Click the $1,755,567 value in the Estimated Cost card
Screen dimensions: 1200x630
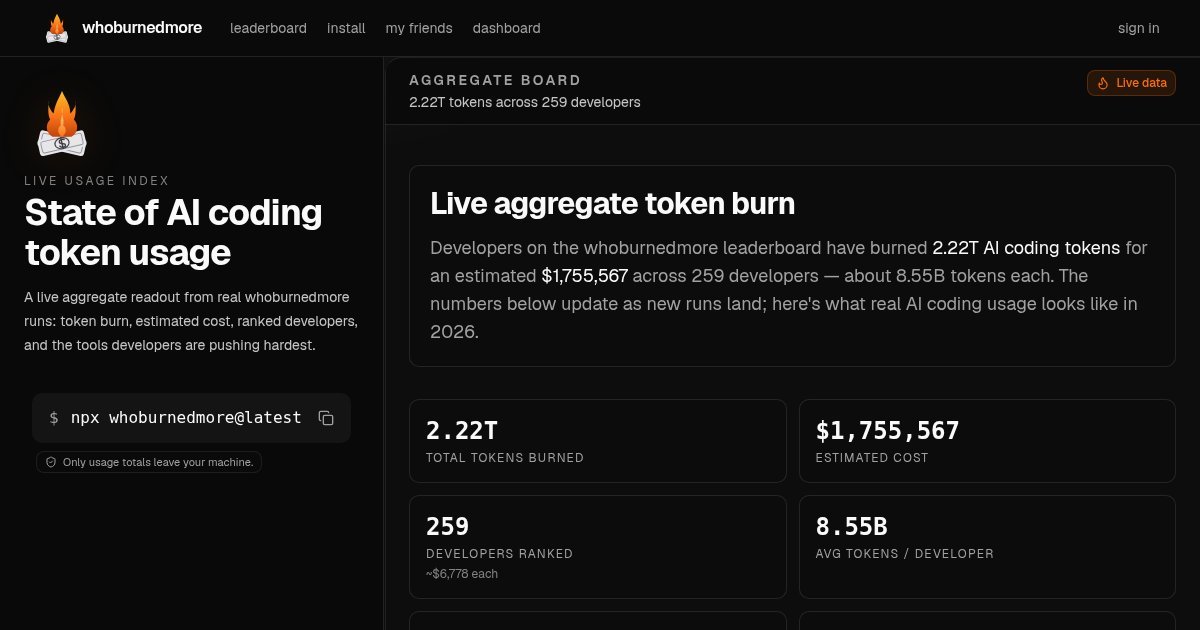pyautogui.click(x=888, y=431)
